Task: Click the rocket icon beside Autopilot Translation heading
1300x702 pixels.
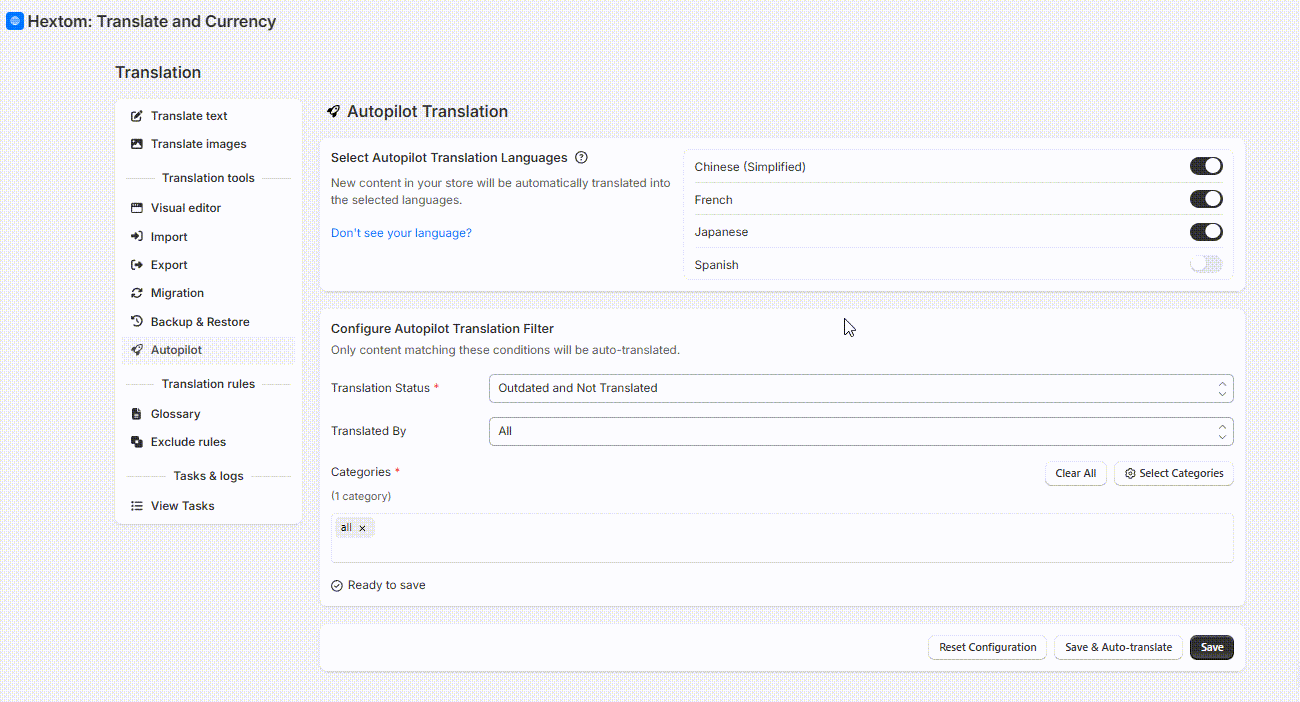Action: coord(334,112)
